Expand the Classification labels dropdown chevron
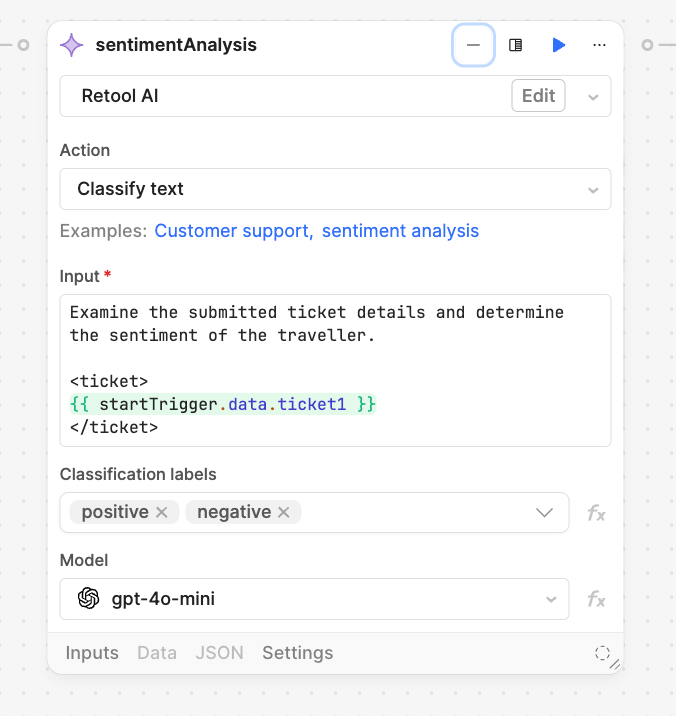The height and width of the screenshot is (716, 676). click(x=545, y=512)
